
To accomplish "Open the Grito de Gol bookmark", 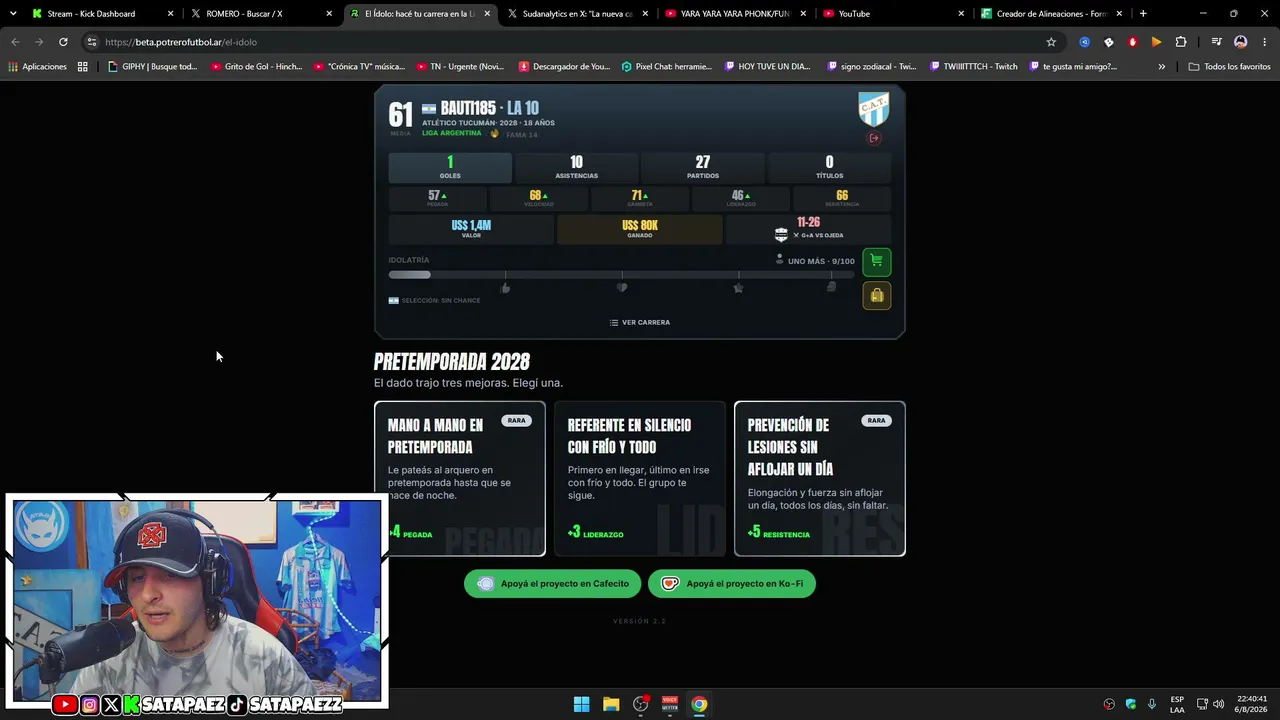I will [x=255, y=67].
